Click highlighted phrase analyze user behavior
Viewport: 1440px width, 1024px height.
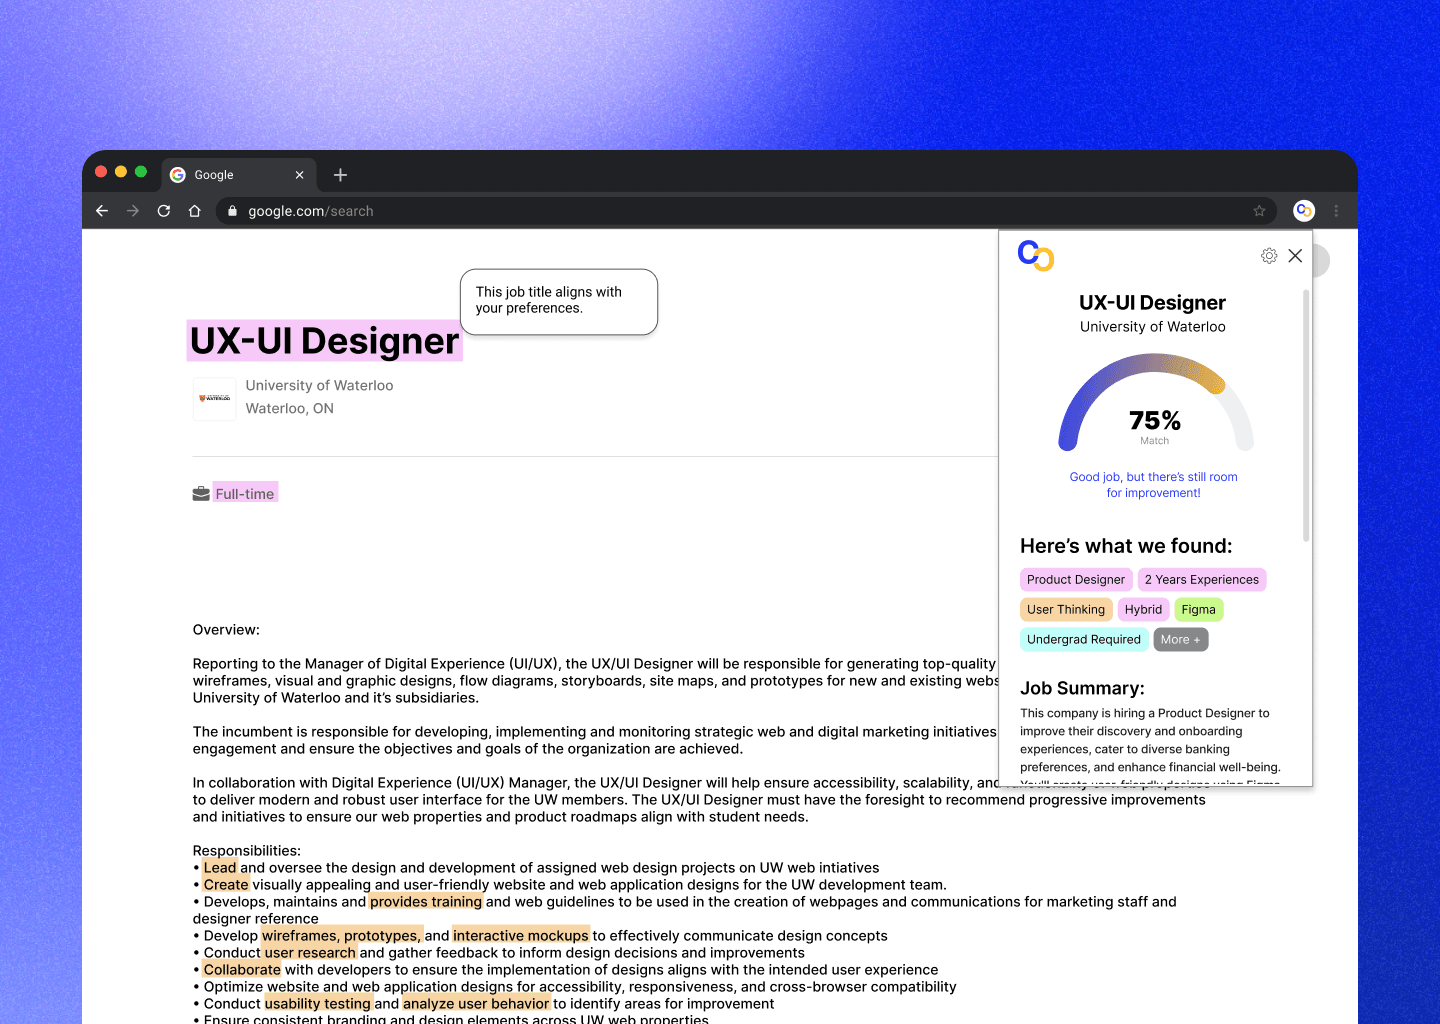point(476,1004)
